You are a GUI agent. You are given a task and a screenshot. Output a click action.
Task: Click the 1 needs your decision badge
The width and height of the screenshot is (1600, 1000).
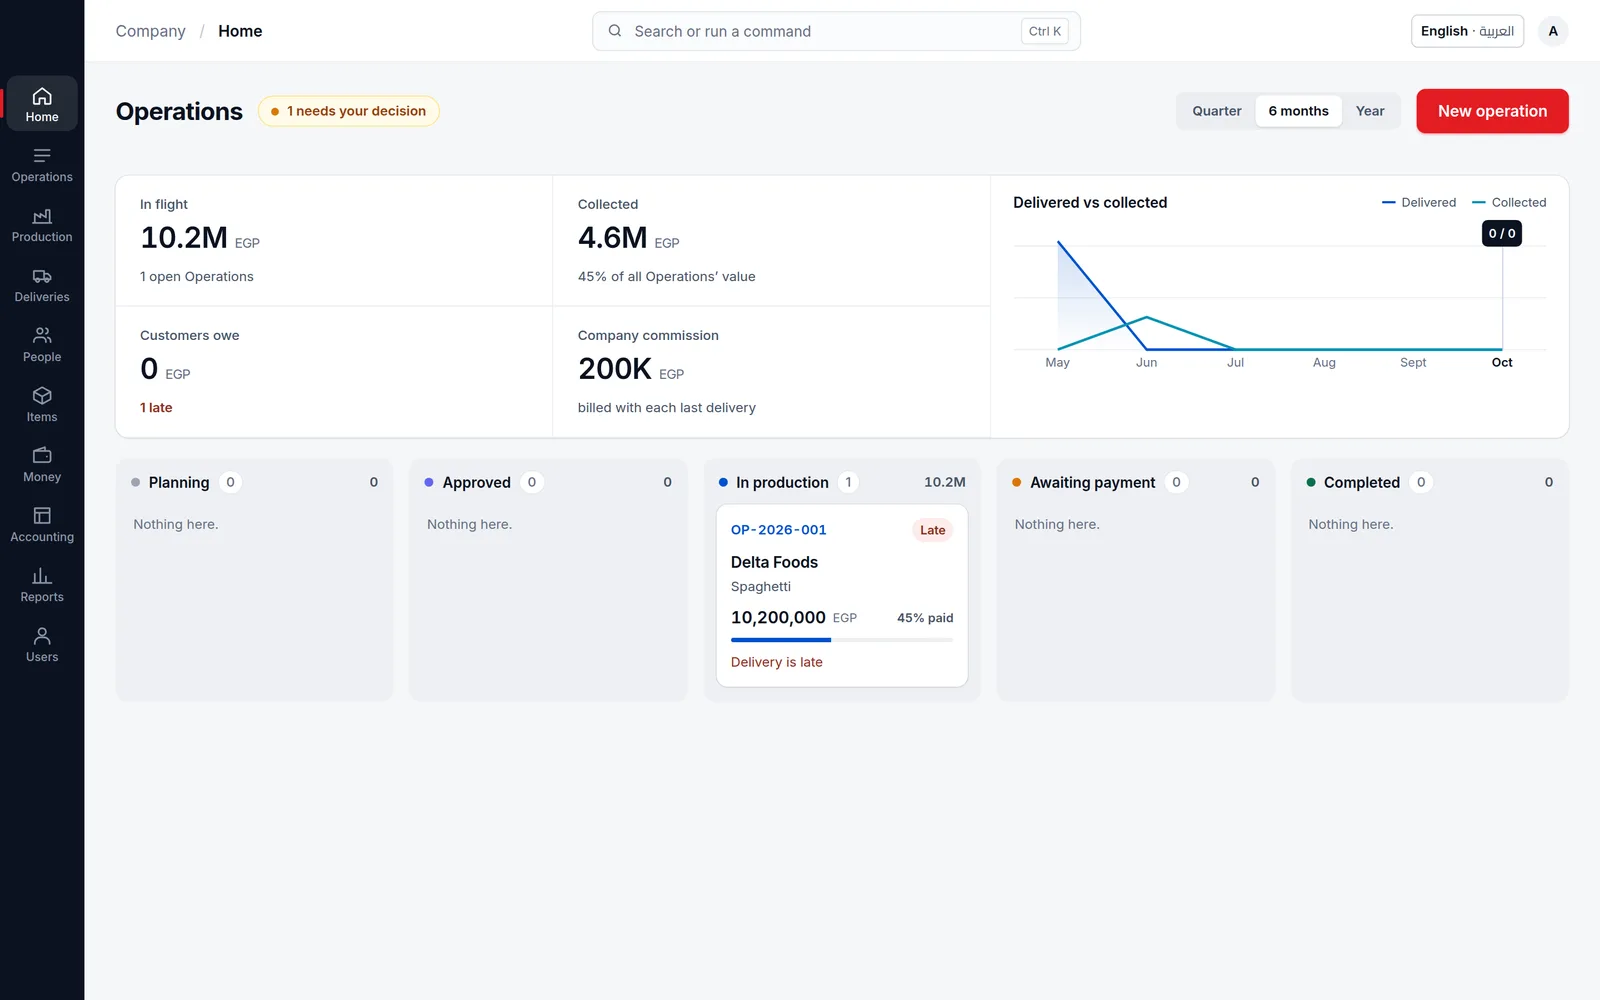coord(349,111)
